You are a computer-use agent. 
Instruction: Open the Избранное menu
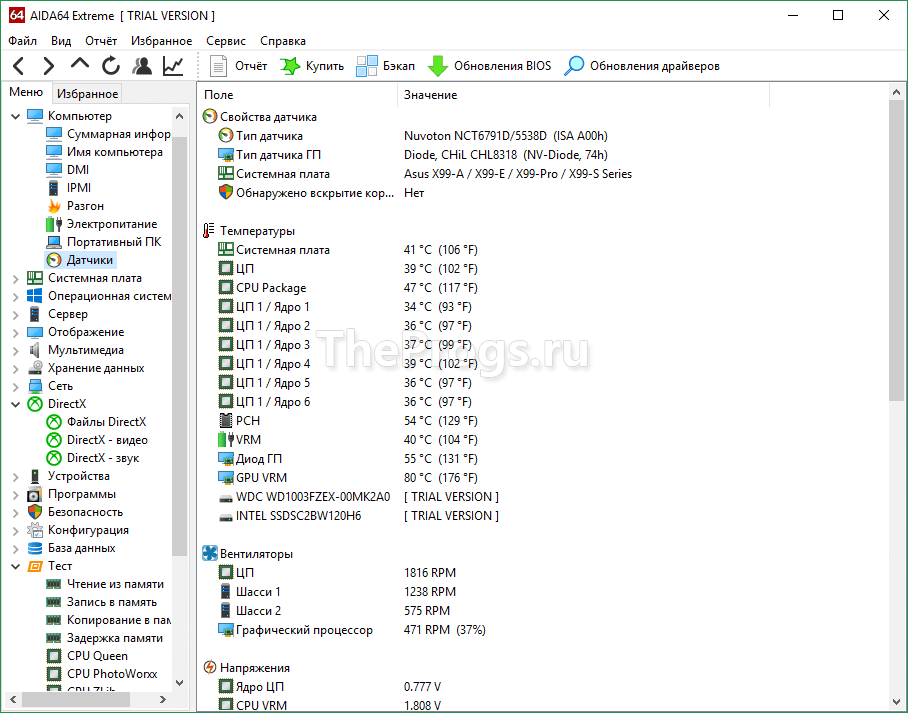click(x=162, y=41)
